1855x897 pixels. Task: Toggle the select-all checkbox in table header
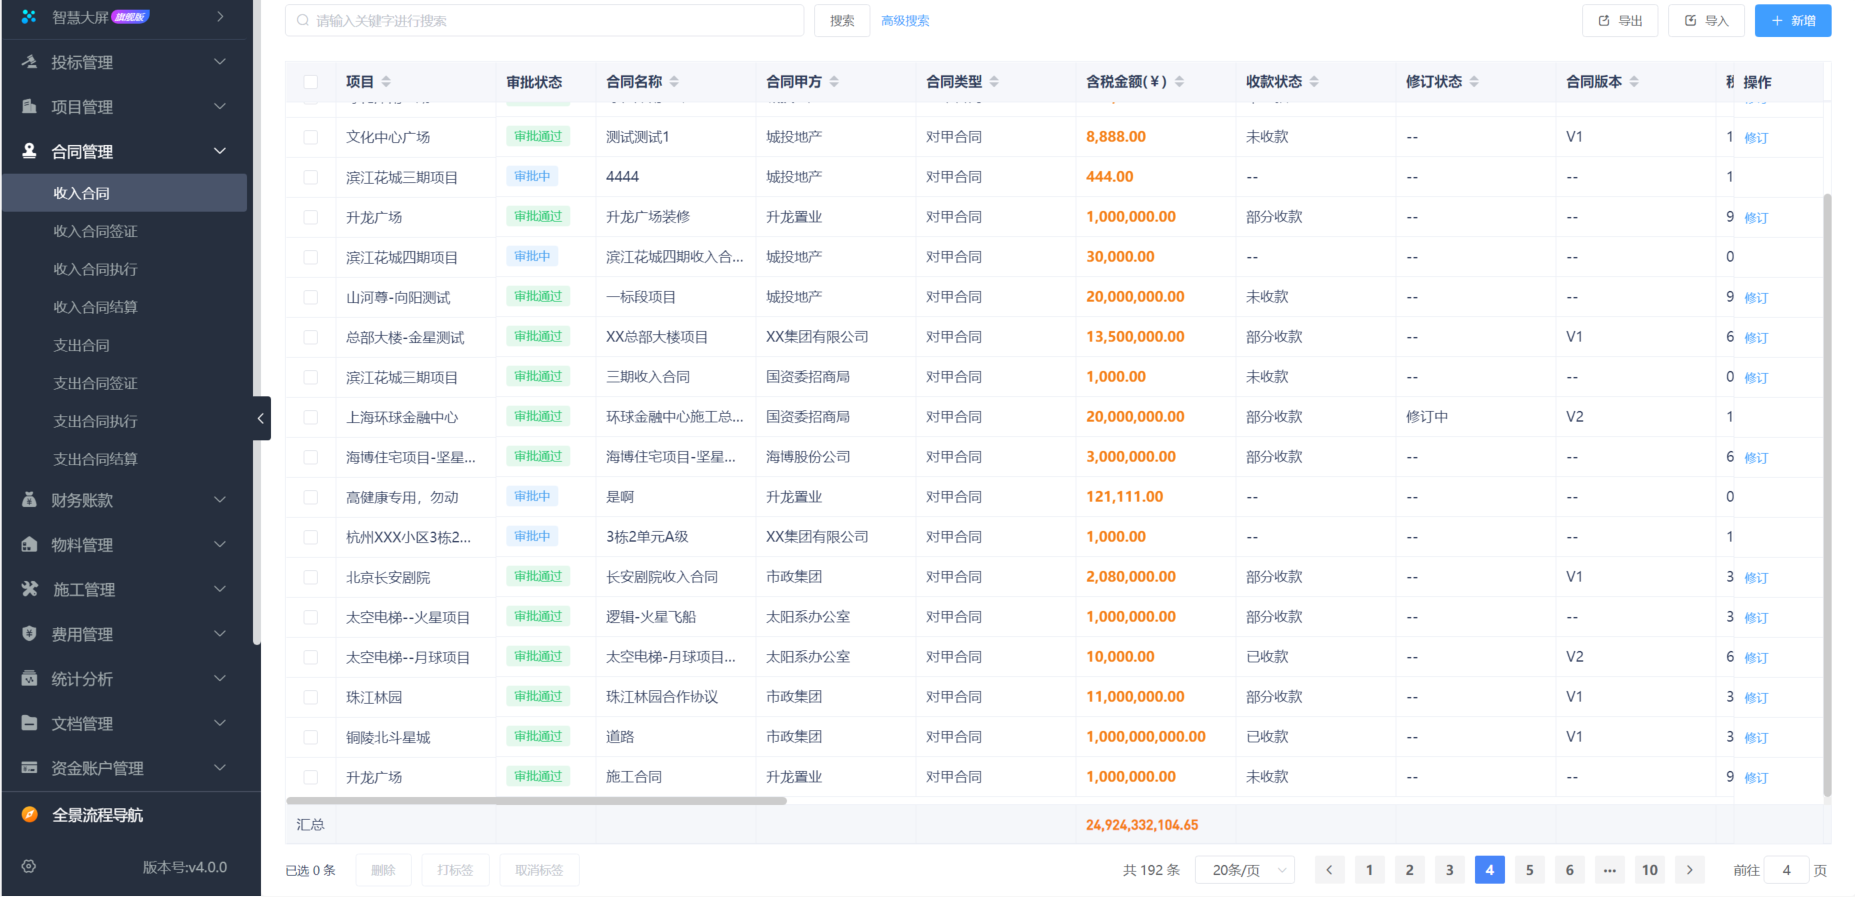pos(311,82)
